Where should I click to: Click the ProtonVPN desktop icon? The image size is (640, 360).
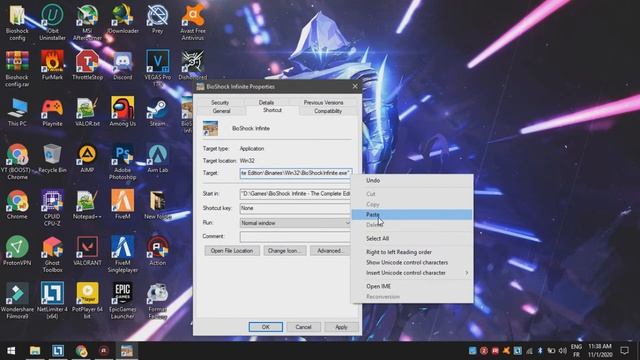pyautogui.click(x=17, y=251)
